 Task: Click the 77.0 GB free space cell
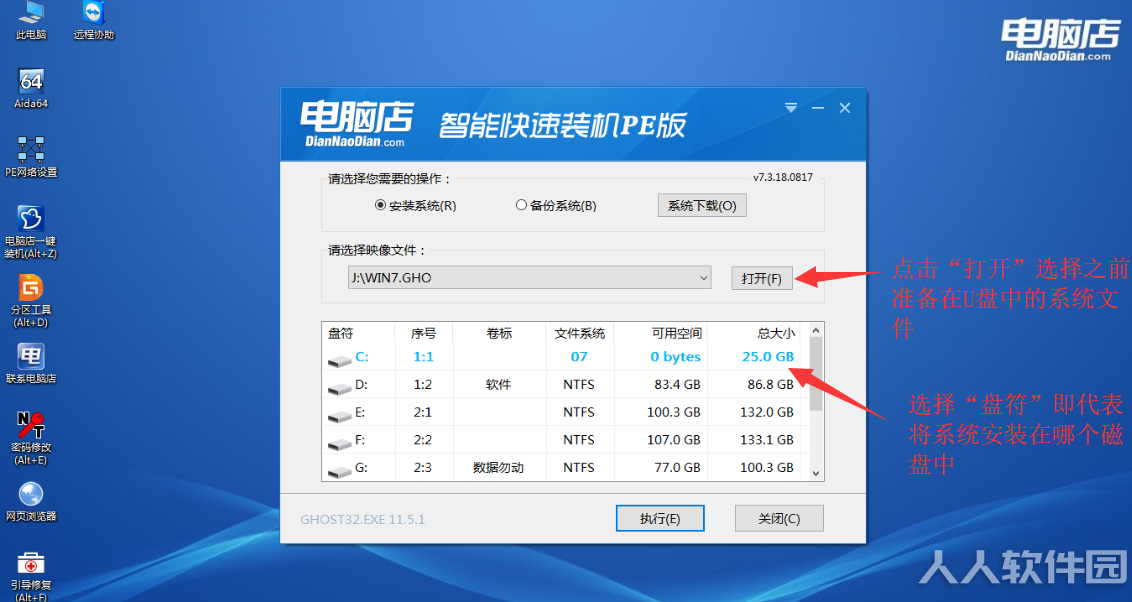[x=677, y=468]
